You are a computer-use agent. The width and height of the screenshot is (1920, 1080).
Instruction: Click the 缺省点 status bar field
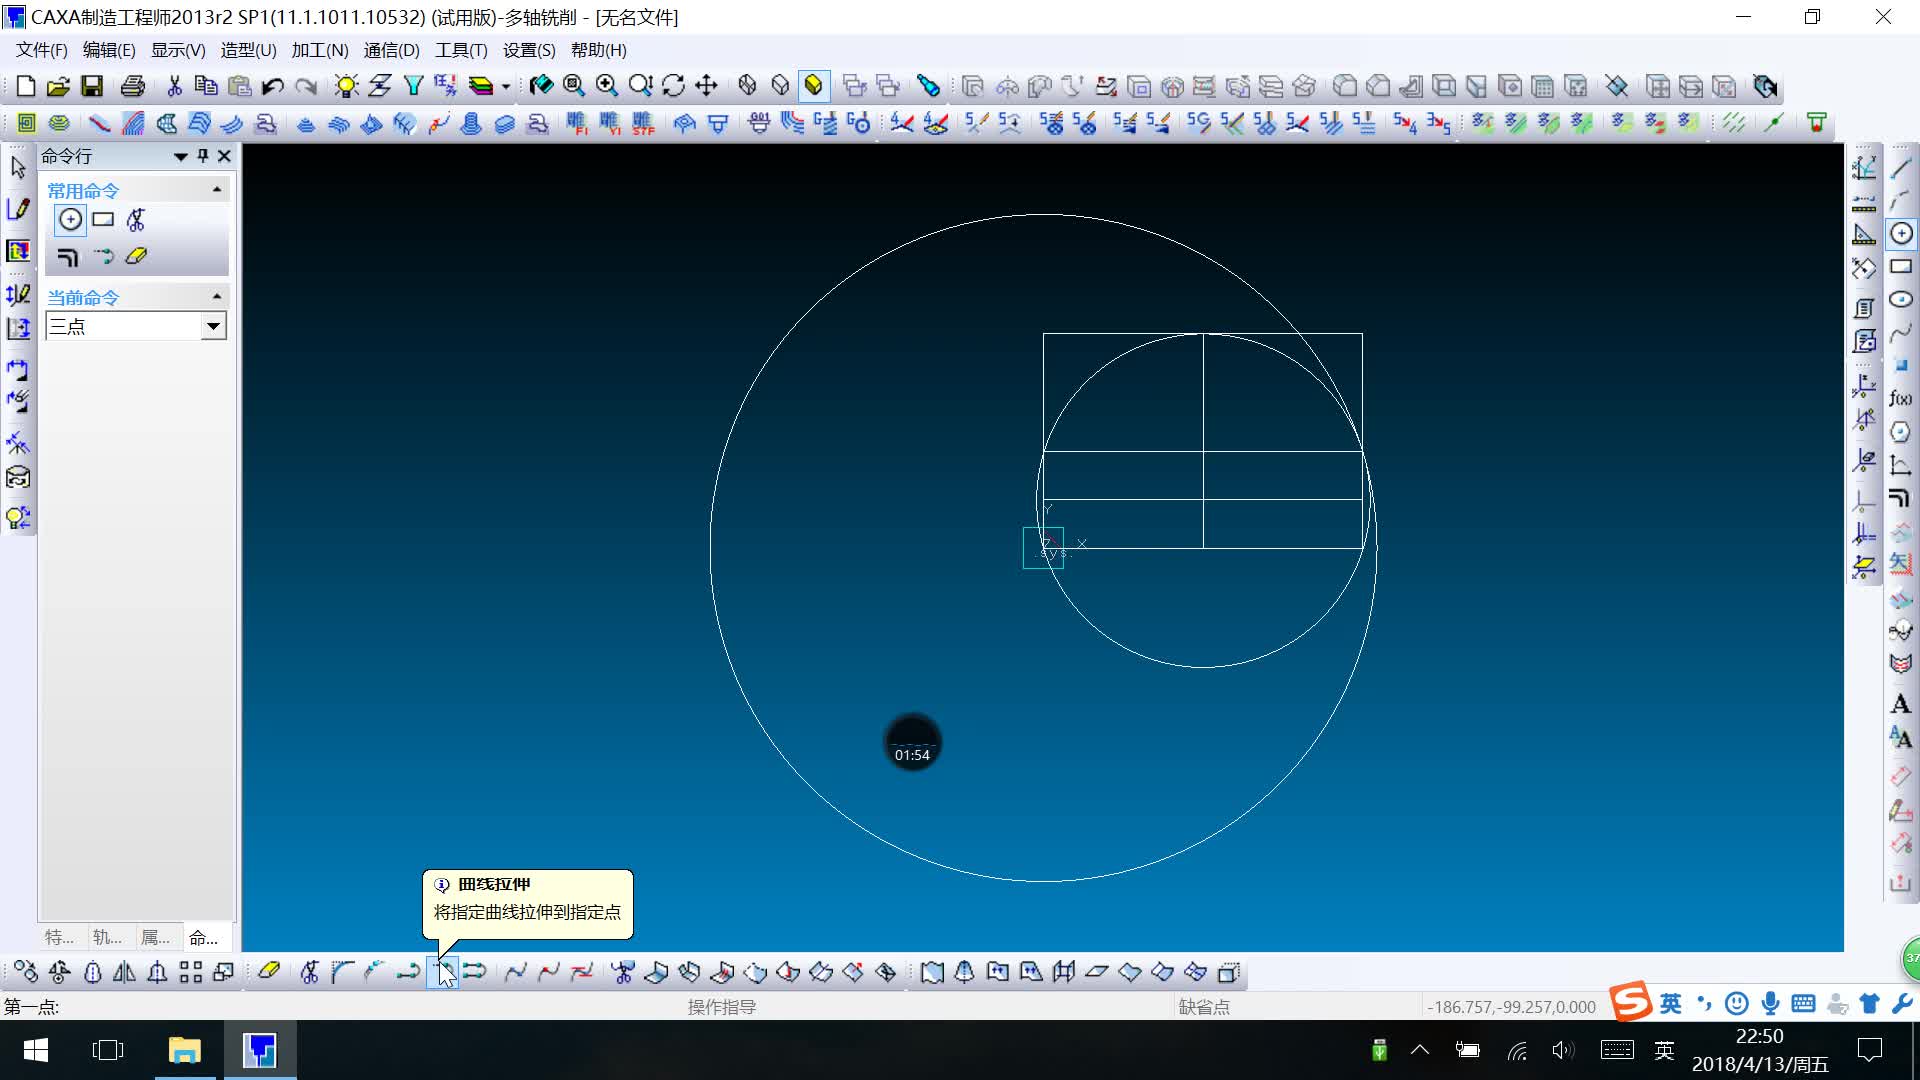[x=1204, y=1007]
